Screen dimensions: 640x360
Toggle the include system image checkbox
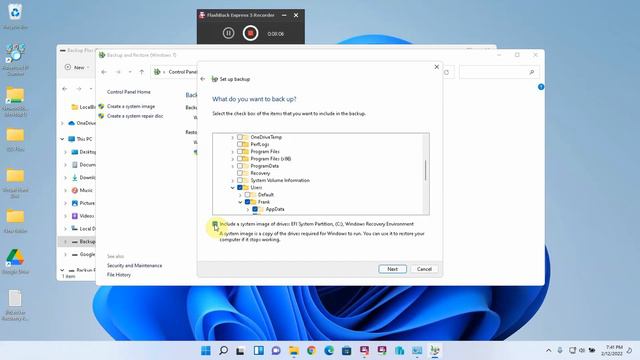[215, 224]
